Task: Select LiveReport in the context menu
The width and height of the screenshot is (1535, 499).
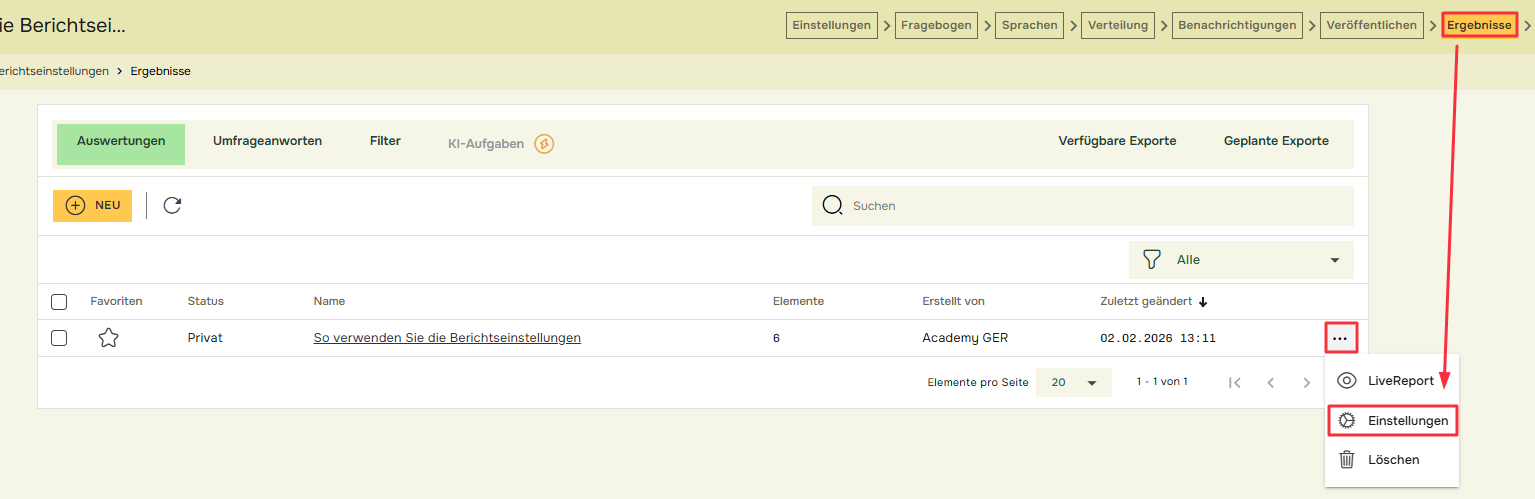Action: point(1390,381)
